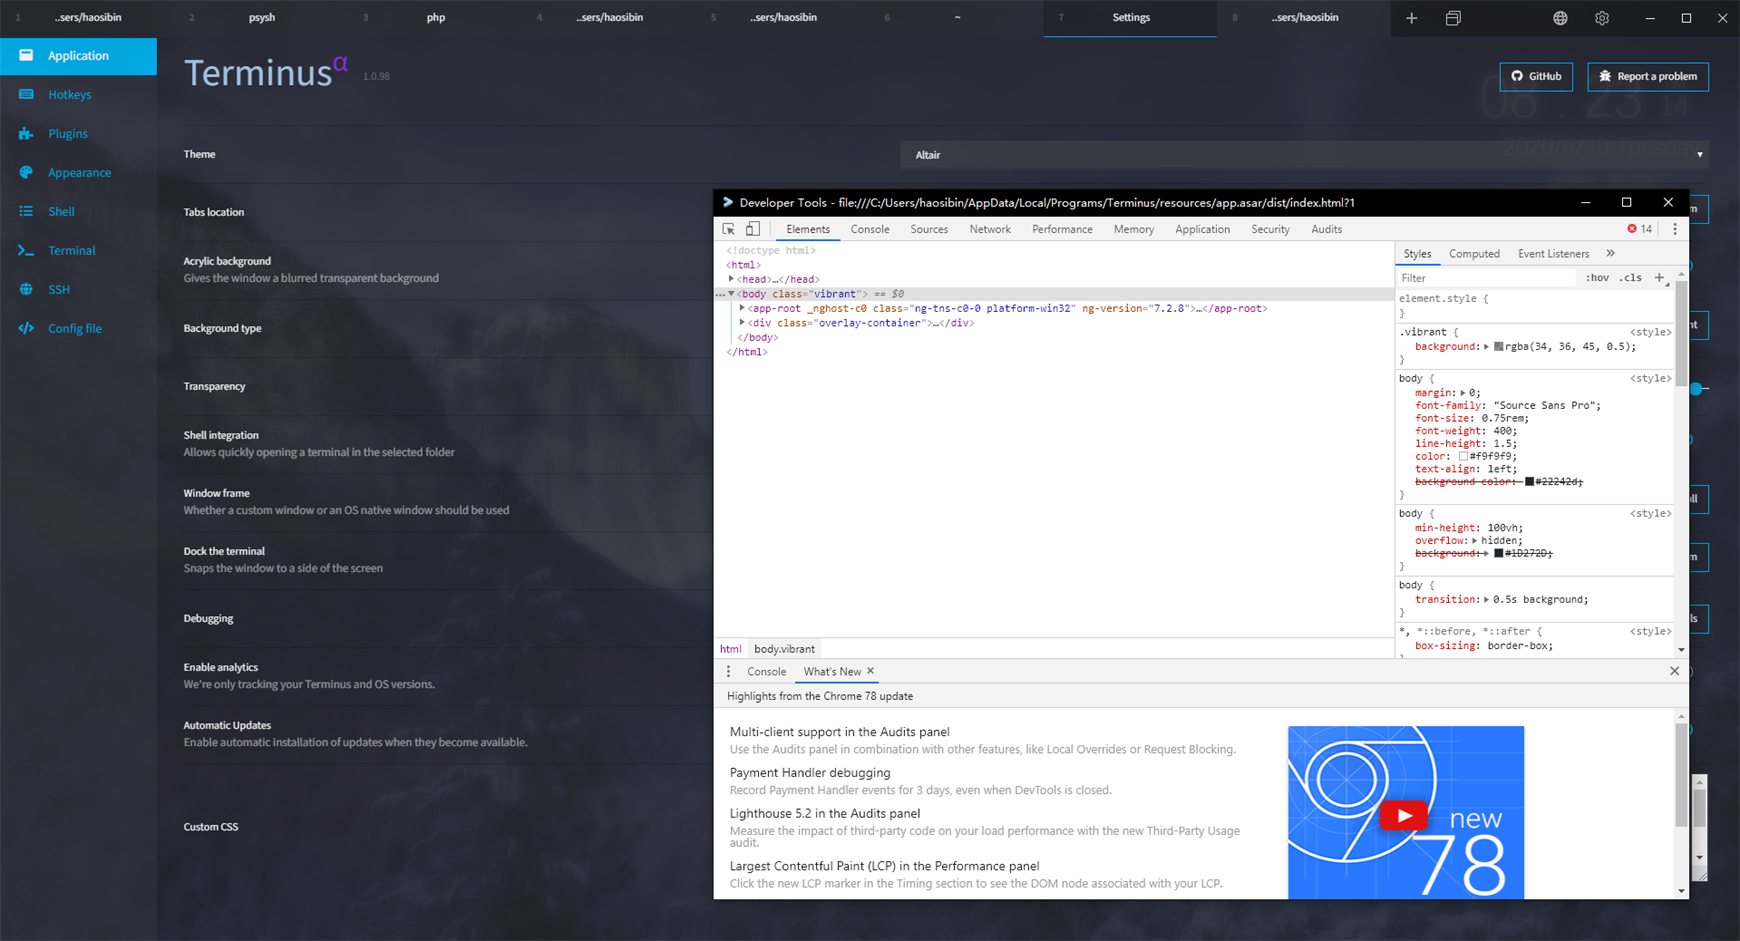Screen dimensions: 1740x941
Task: Select the Console tab in bottom drawer
Action: pyautogui.click(x=766, y=672)
